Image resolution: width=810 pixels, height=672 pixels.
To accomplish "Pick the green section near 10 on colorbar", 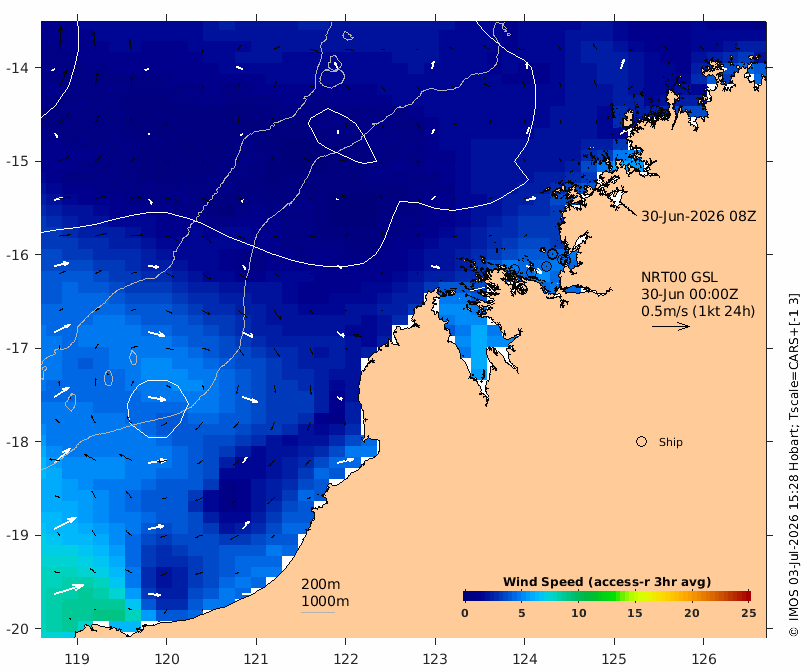I will click(x=579, y=596).
